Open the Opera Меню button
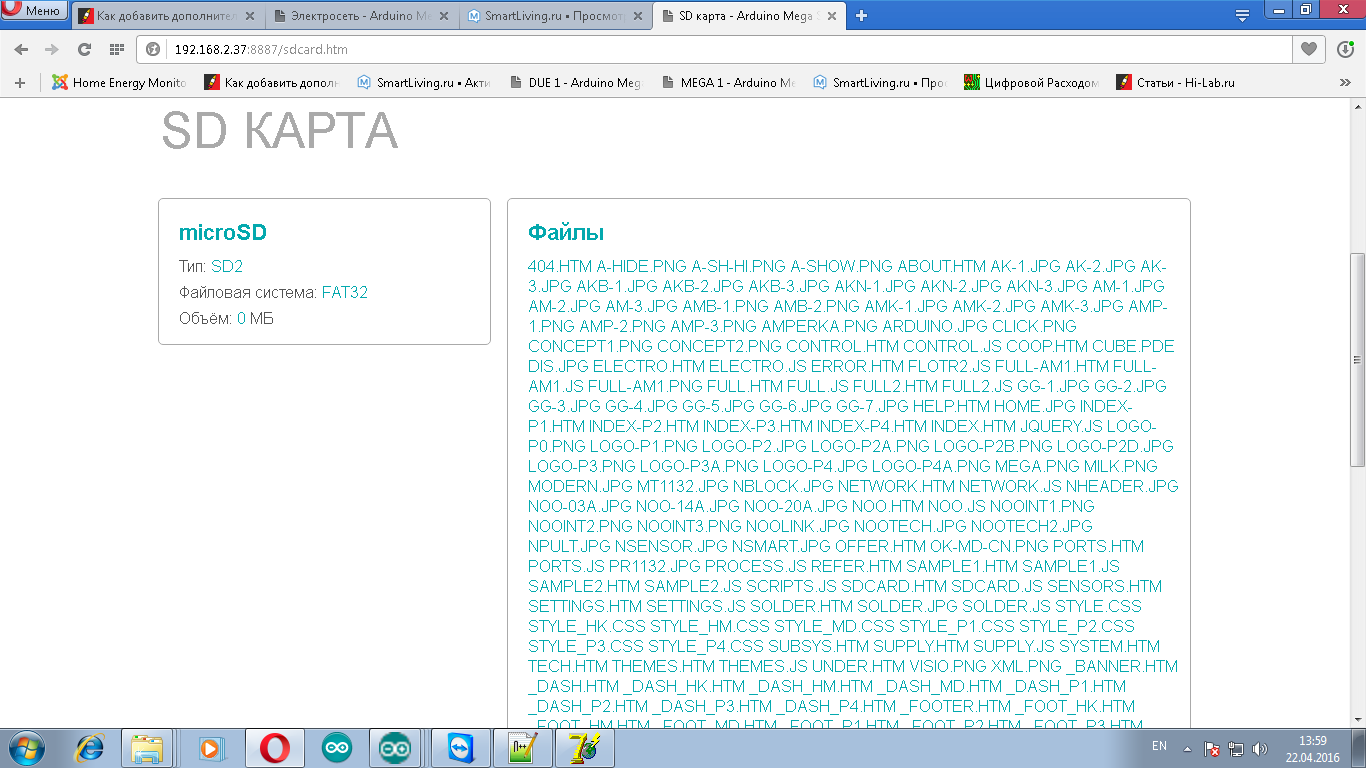The image size is (1366, 768). point(34,12)
